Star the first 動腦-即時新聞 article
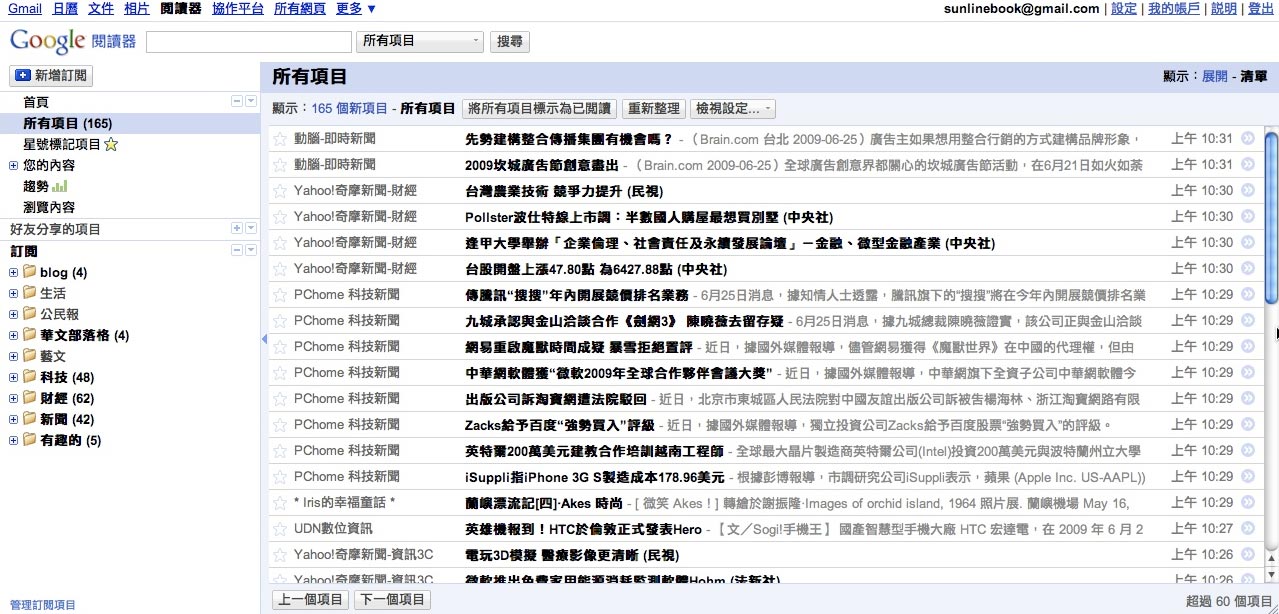The height and width of the screenshot is (614, 1279). [280, 139]
